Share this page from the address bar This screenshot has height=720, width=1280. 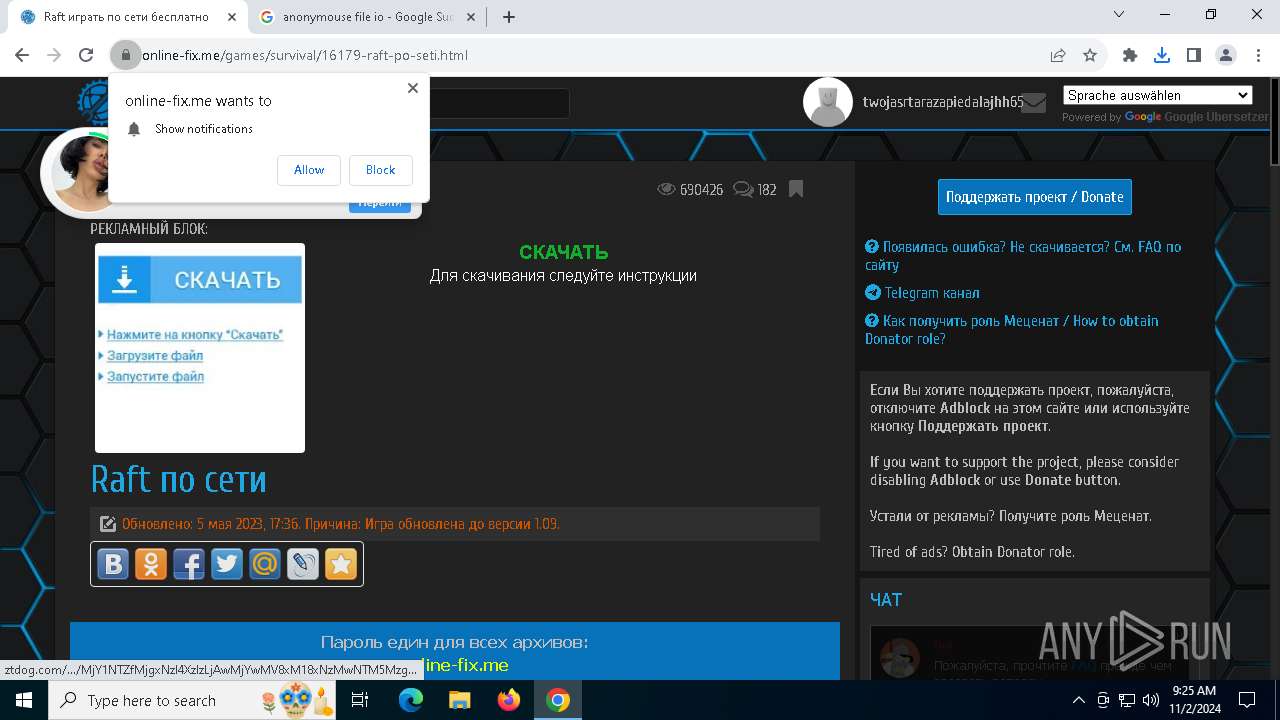[x=1058, y=55]
